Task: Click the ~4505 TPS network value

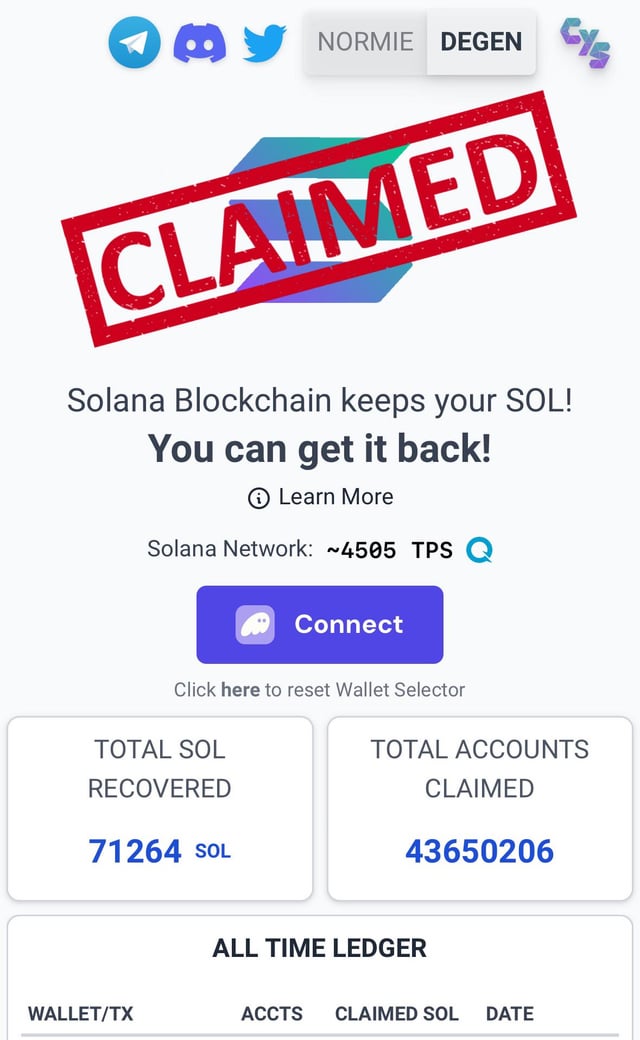Action: (389, 550)
